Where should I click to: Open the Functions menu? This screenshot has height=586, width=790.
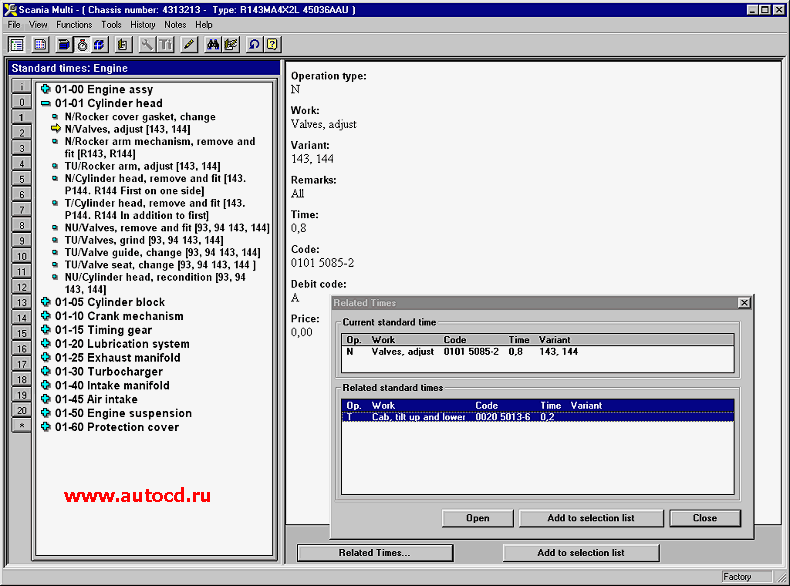[x=74, y=25]
